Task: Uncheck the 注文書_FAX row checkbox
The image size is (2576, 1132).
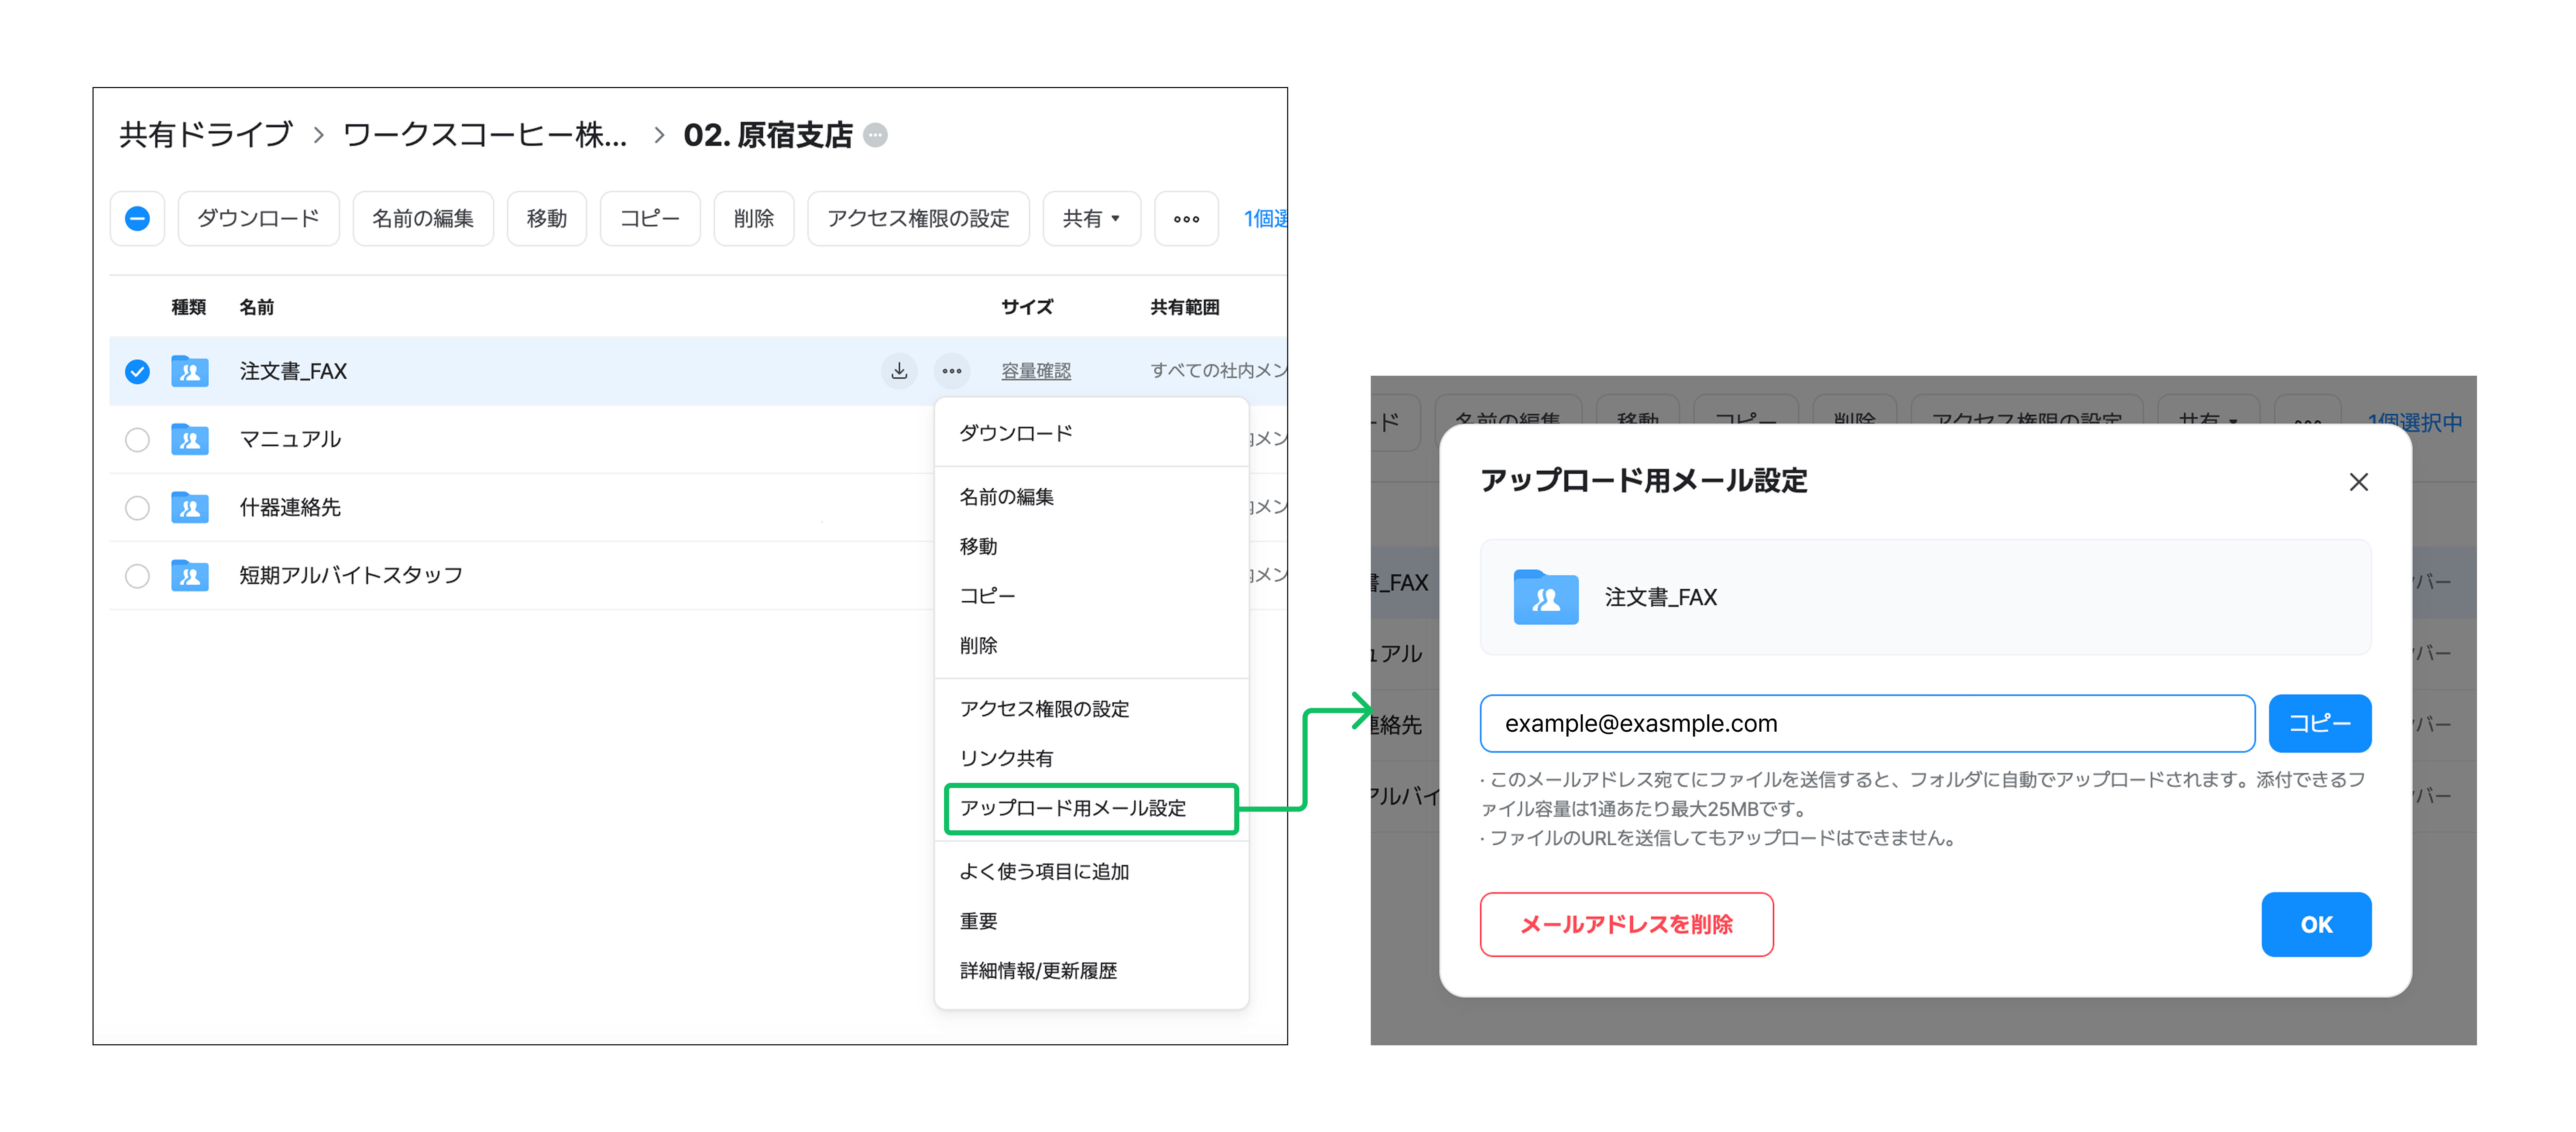Action: 137,371
